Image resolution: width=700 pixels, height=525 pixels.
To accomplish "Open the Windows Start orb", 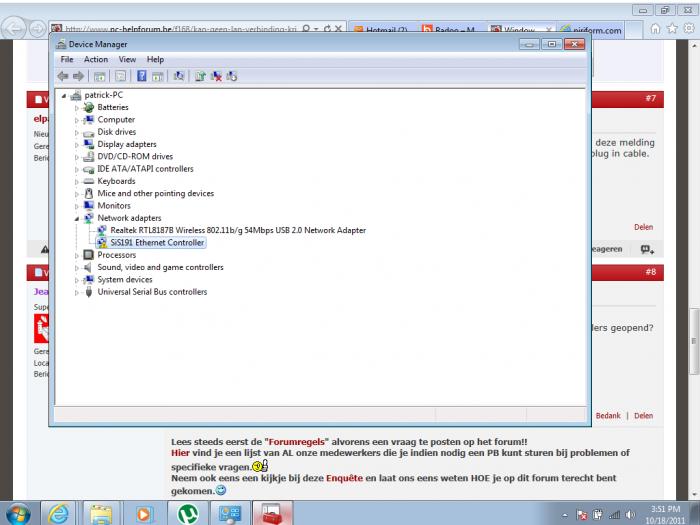I will (x=18, y=514).
